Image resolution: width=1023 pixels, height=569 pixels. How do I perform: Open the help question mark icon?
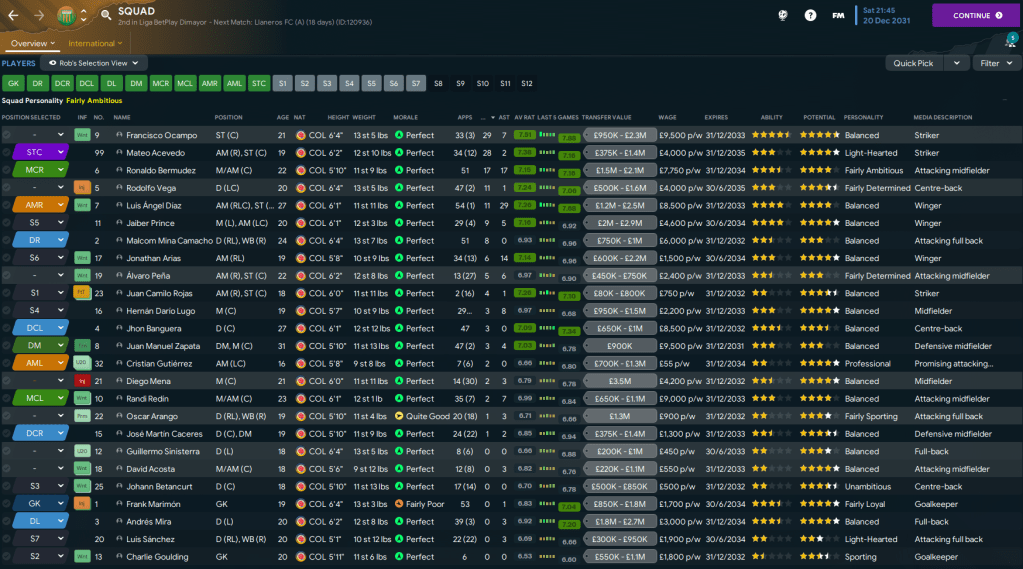point(810,15)
